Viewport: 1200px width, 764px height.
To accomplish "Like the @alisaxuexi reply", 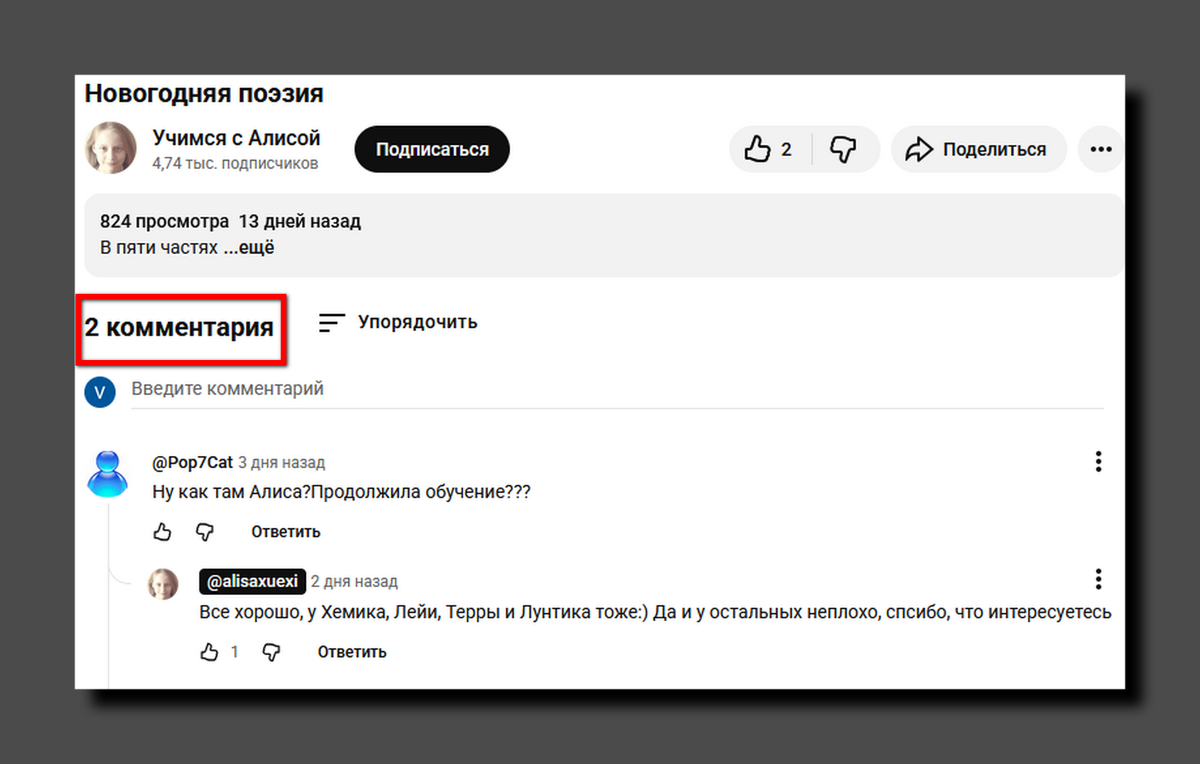I will click(x=209, y=652).
